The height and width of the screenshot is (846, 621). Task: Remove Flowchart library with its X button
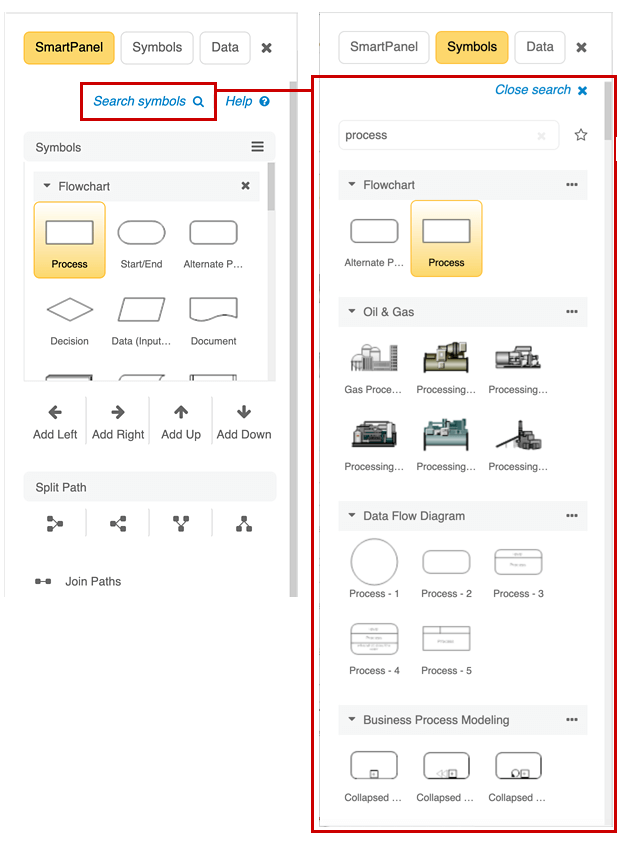point(245,186)
